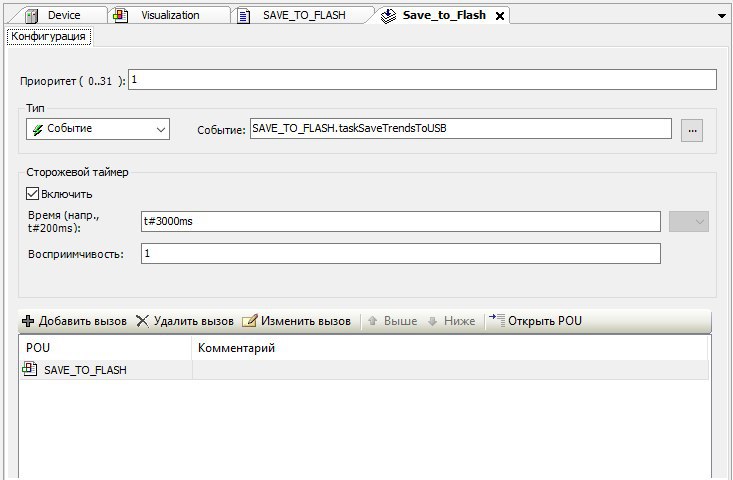This screenshot has height=480, width=733.
Task: Move call down with Ниже
Action: point(452,321)
